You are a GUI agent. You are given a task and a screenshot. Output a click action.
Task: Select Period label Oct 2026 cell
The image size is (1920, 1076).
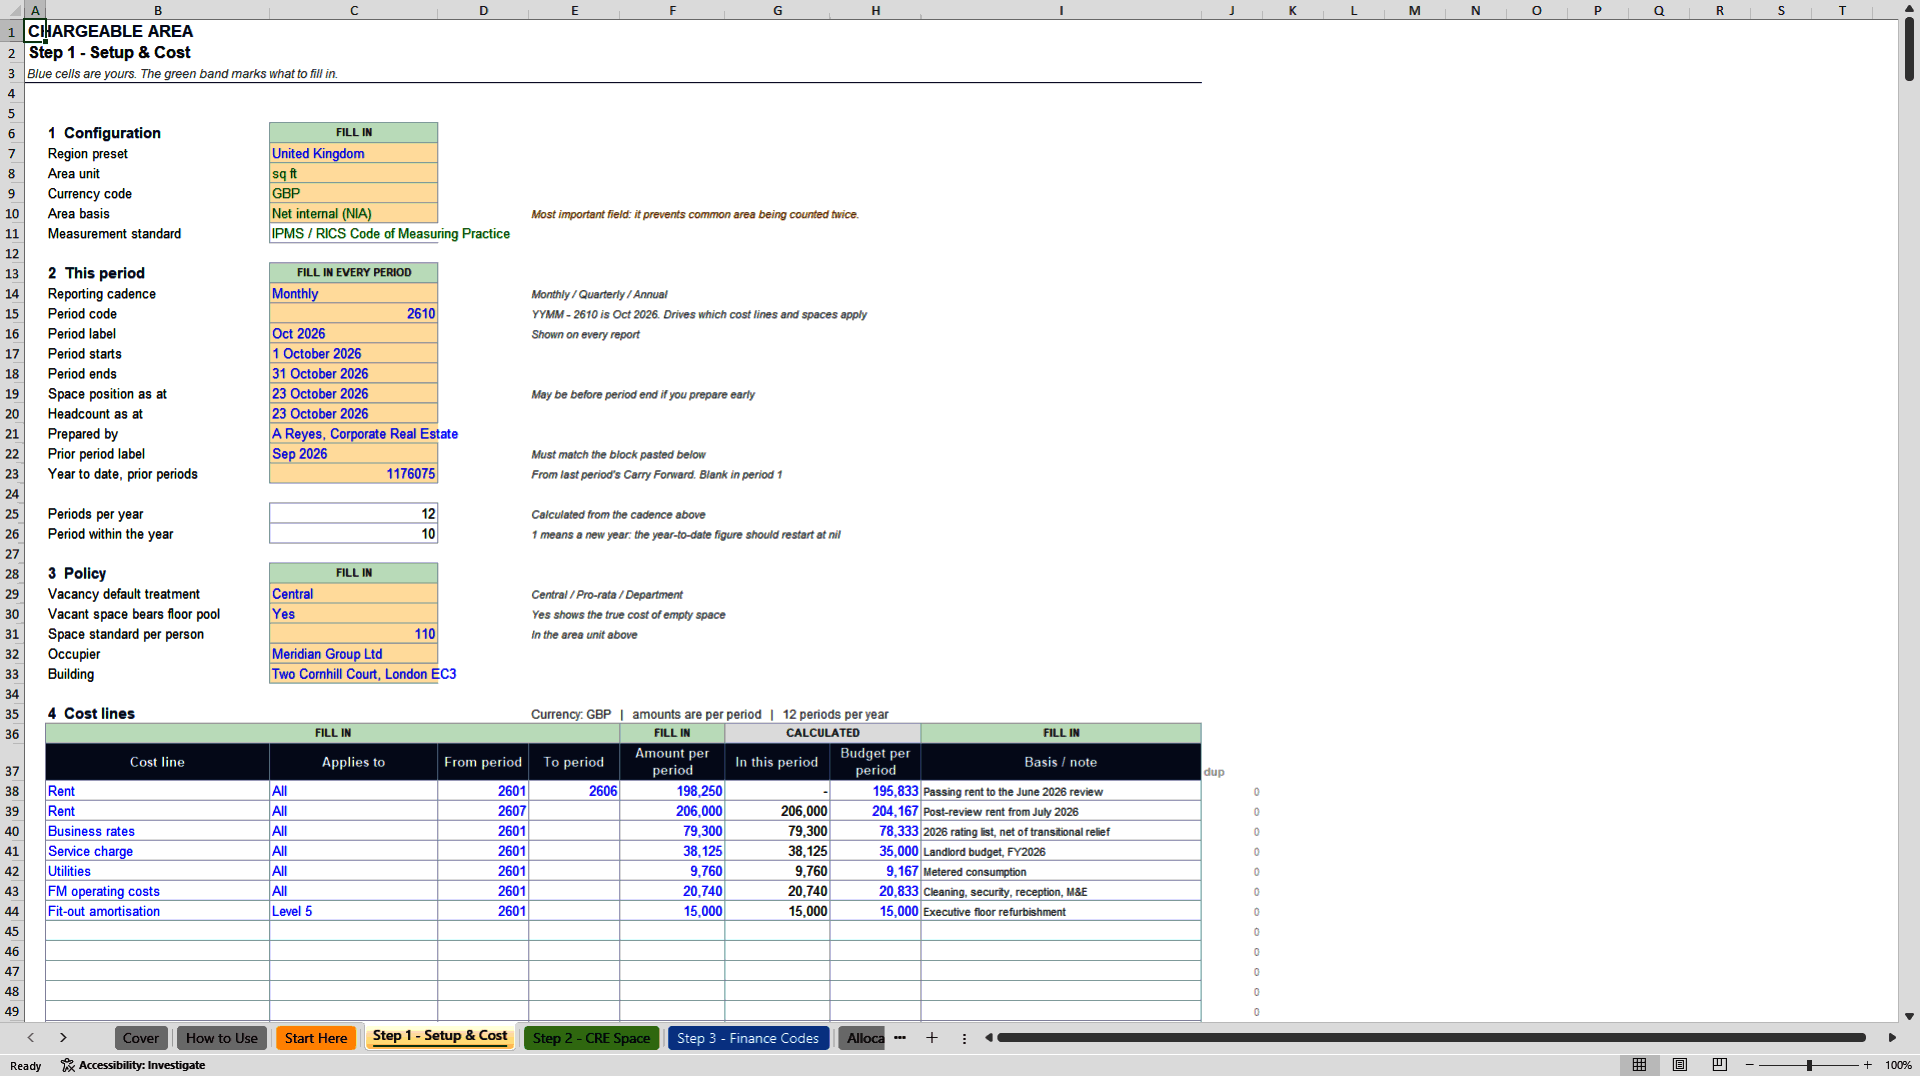click(353, 333)
